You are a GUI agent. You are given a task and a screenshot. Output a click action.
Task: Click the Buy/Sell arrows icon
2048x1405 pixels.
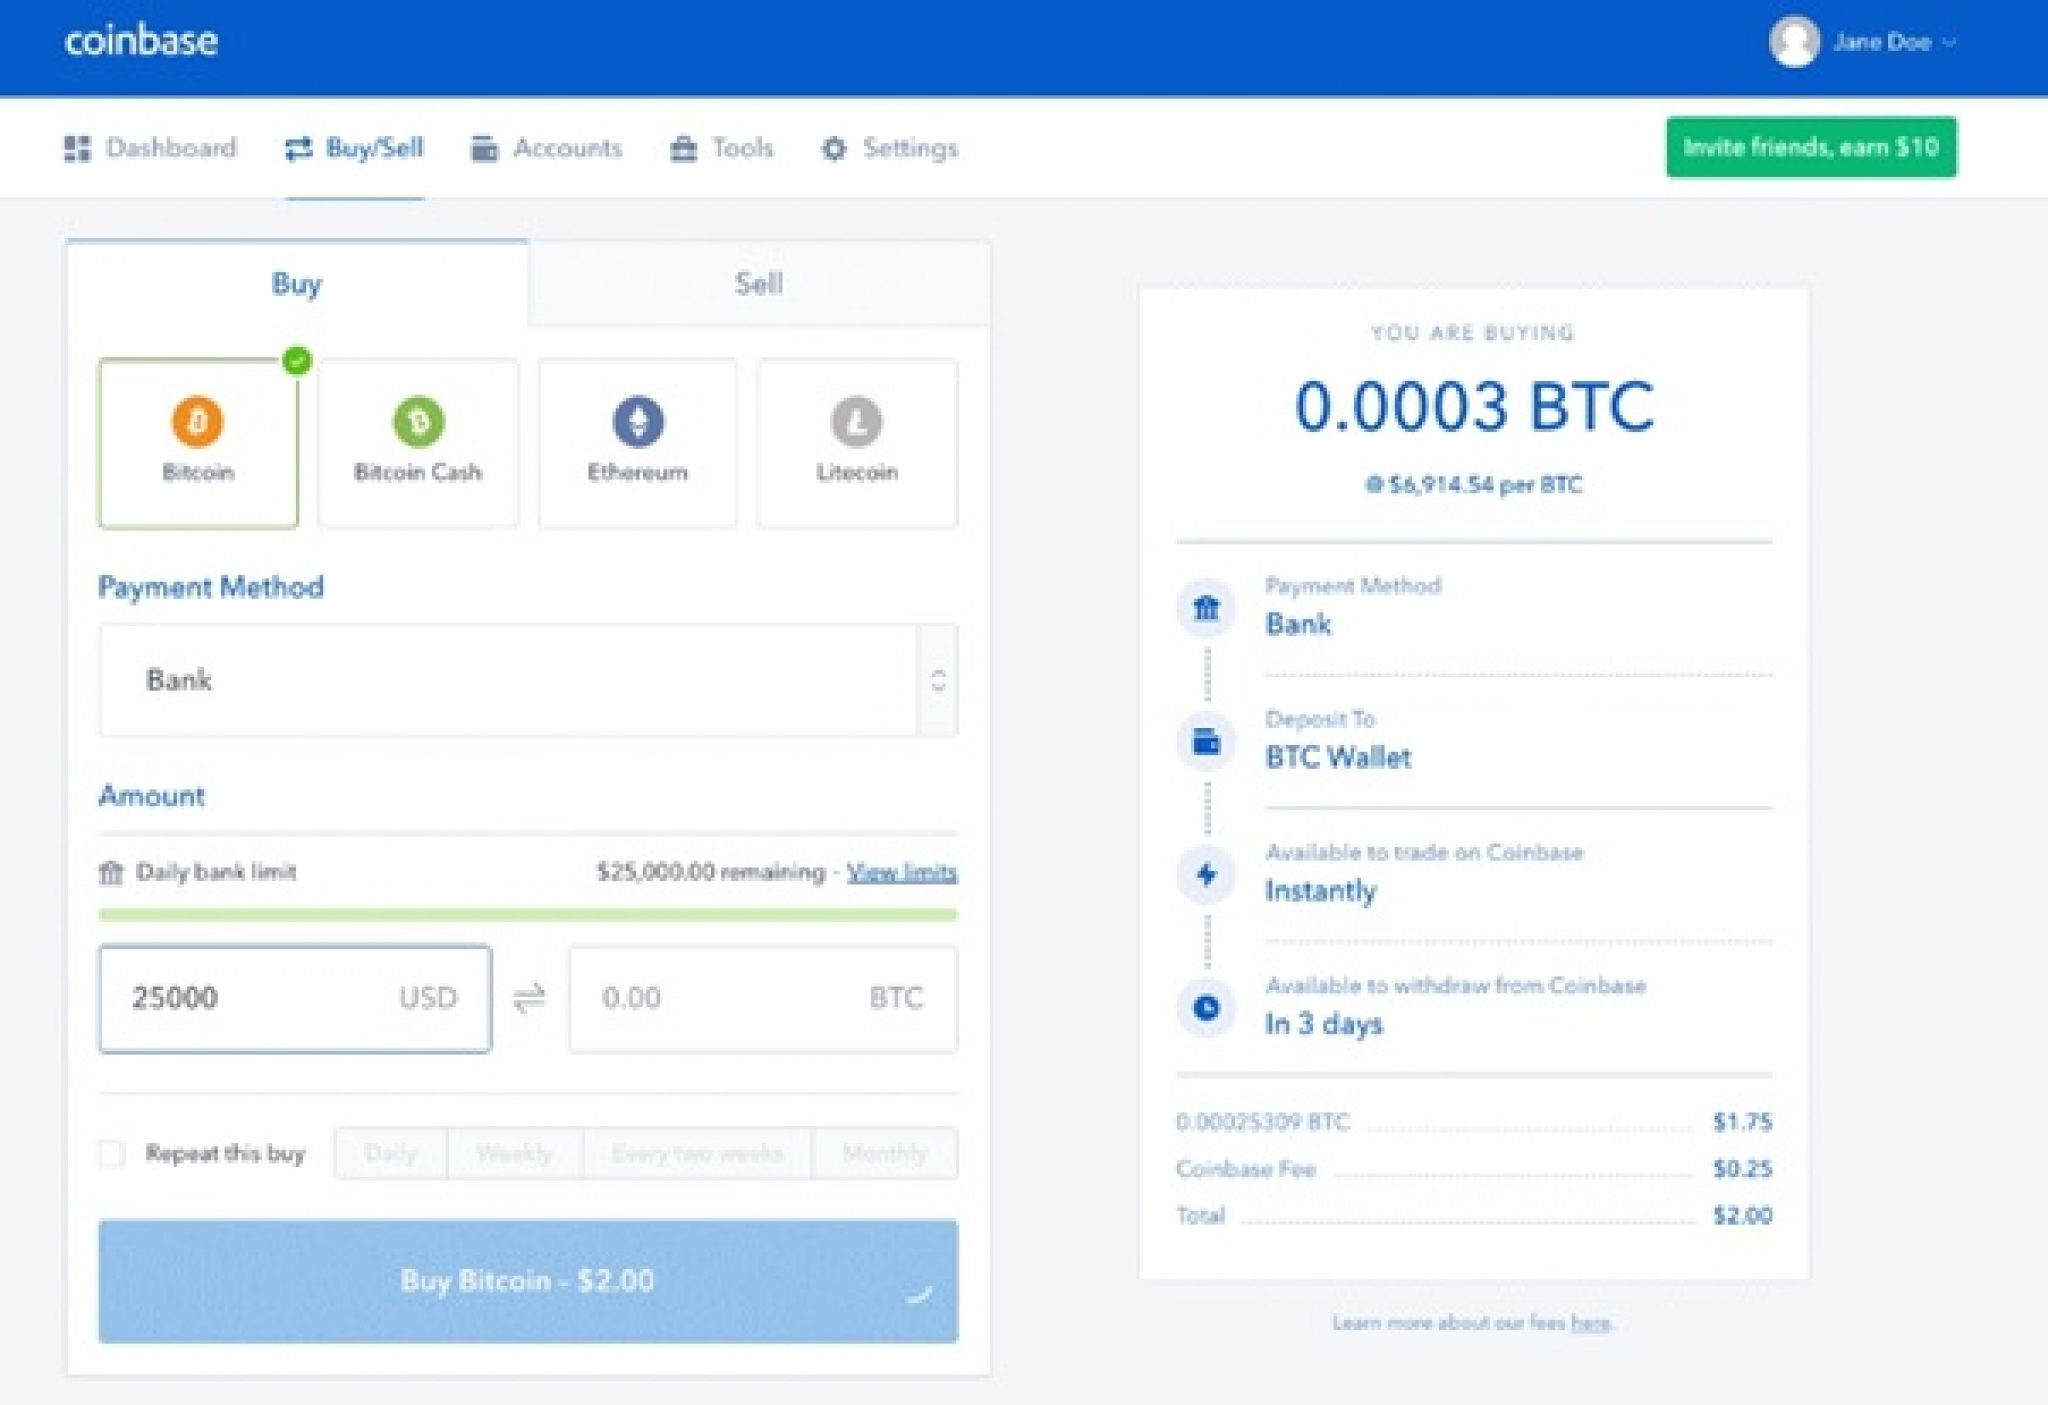click(298, 148)
